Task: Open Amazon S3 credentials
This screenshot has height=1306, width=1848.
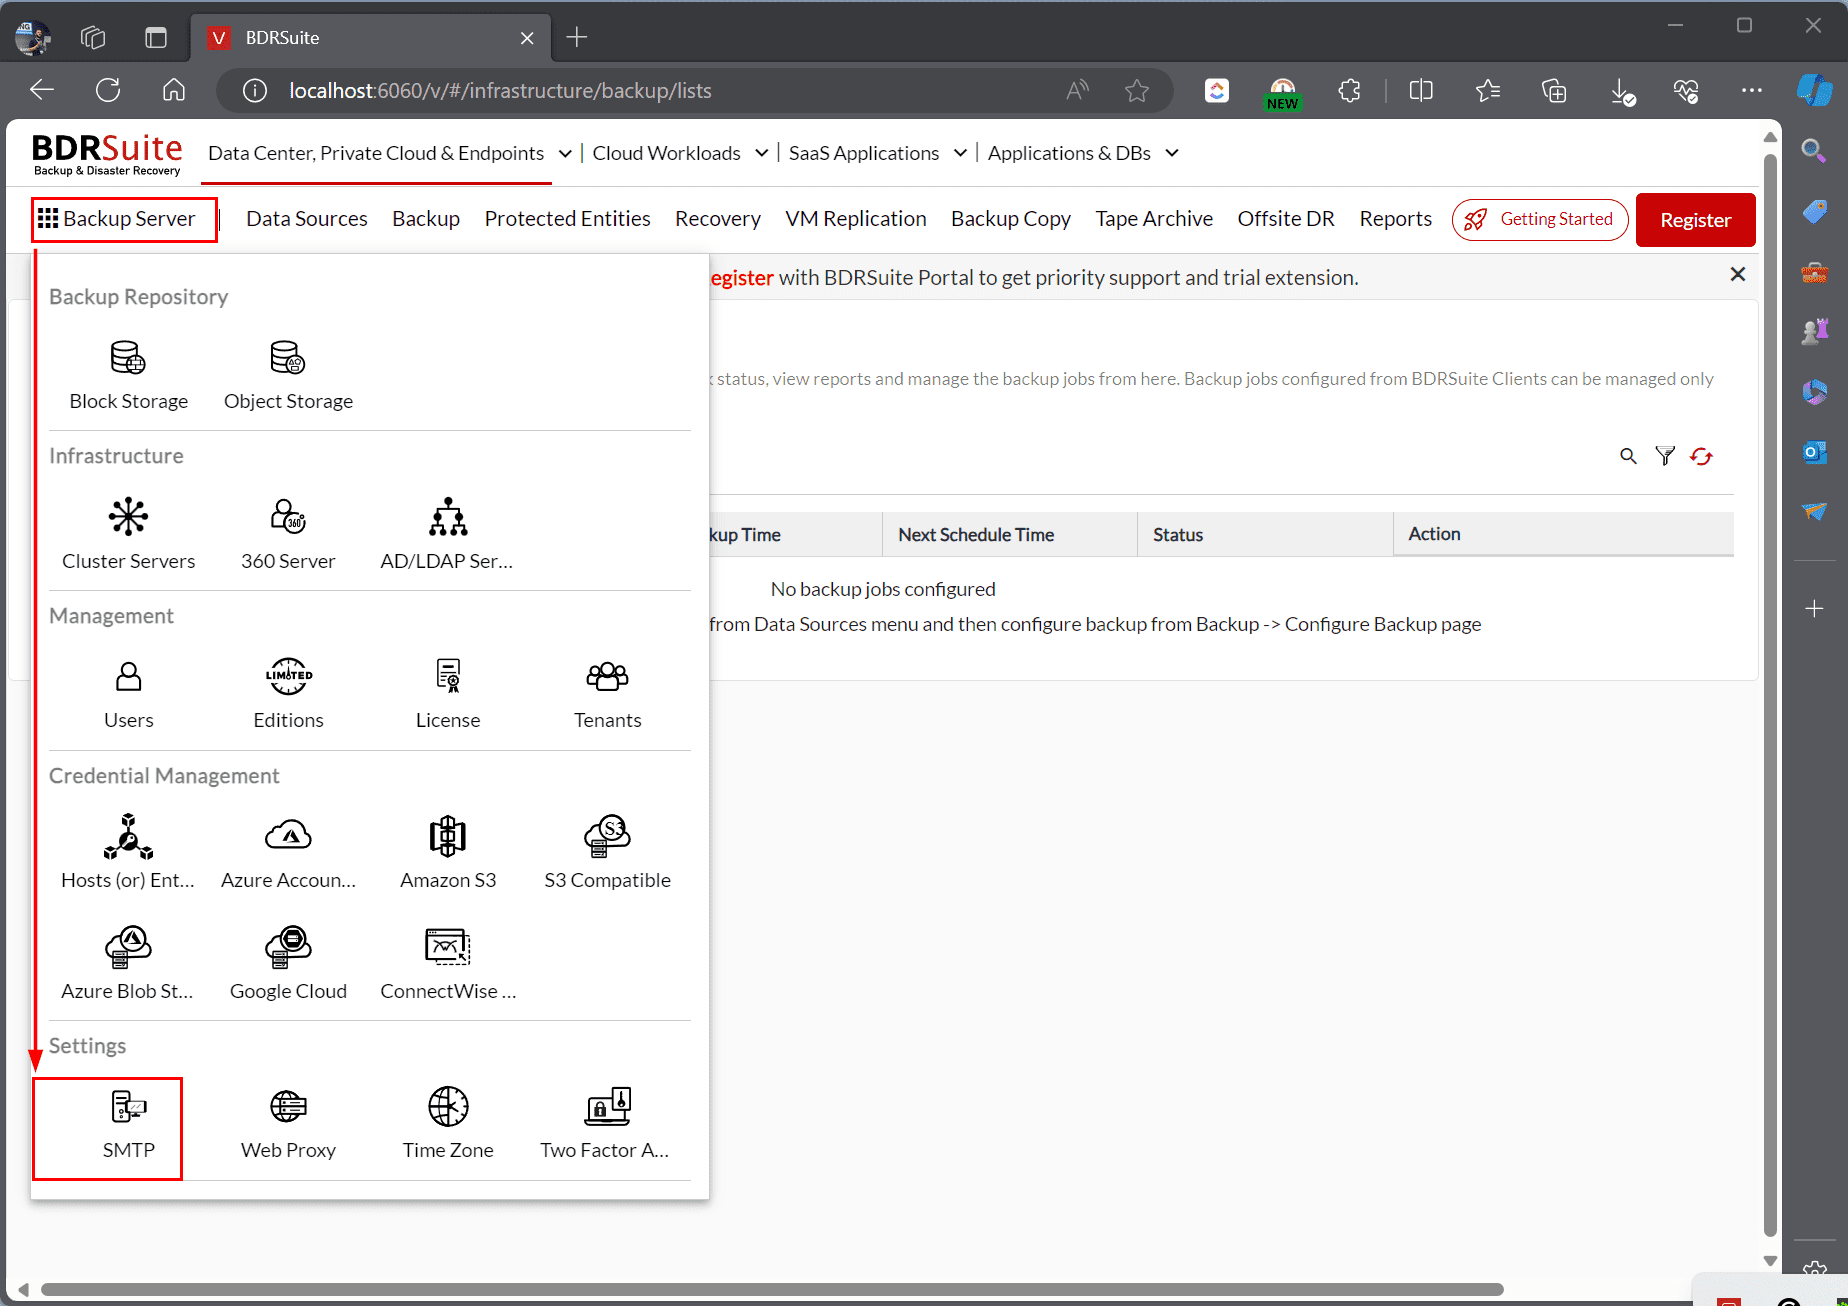Action: click(448, 853)
